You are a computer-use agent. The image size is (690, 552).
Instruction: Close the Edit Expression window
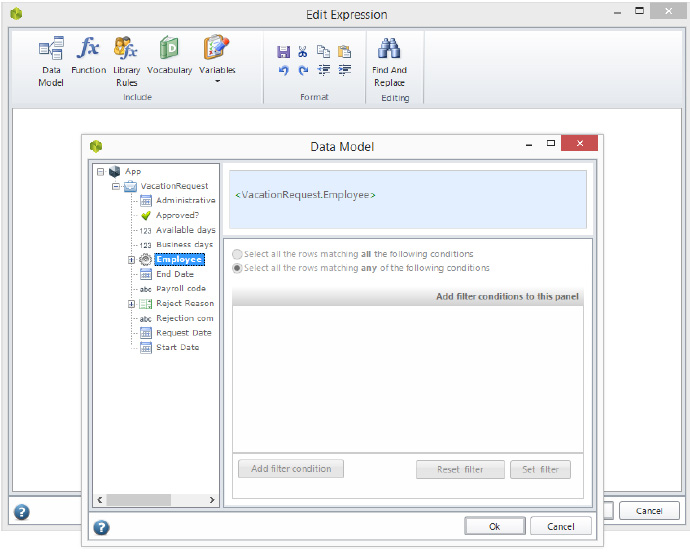(668, 11)
